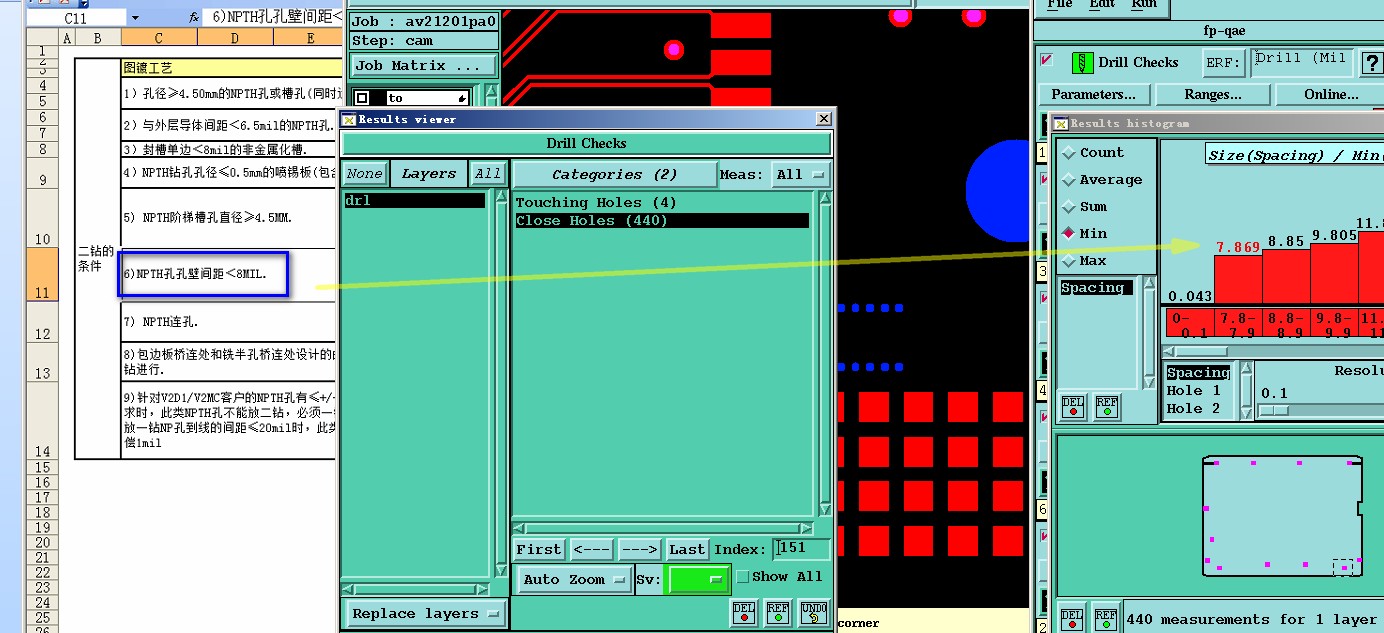Close the Results viewer window

[x=823, y=119]
